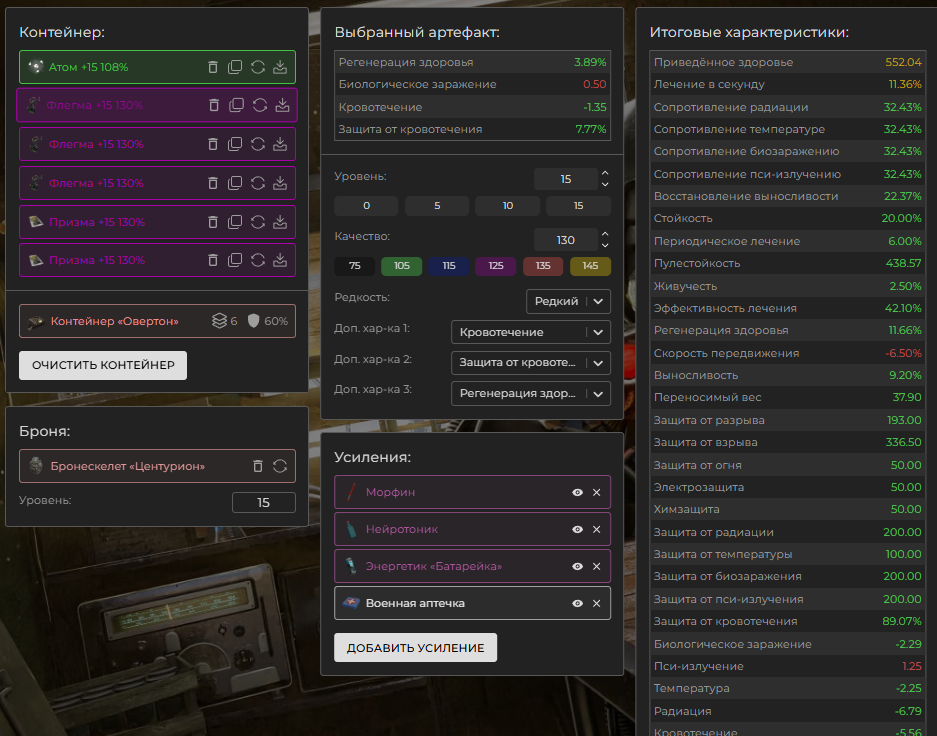Delete the highlighted Флегма +15 130% artifact
Image resolution: width=937 pixels, height=736 pixels.
point(214,105)
